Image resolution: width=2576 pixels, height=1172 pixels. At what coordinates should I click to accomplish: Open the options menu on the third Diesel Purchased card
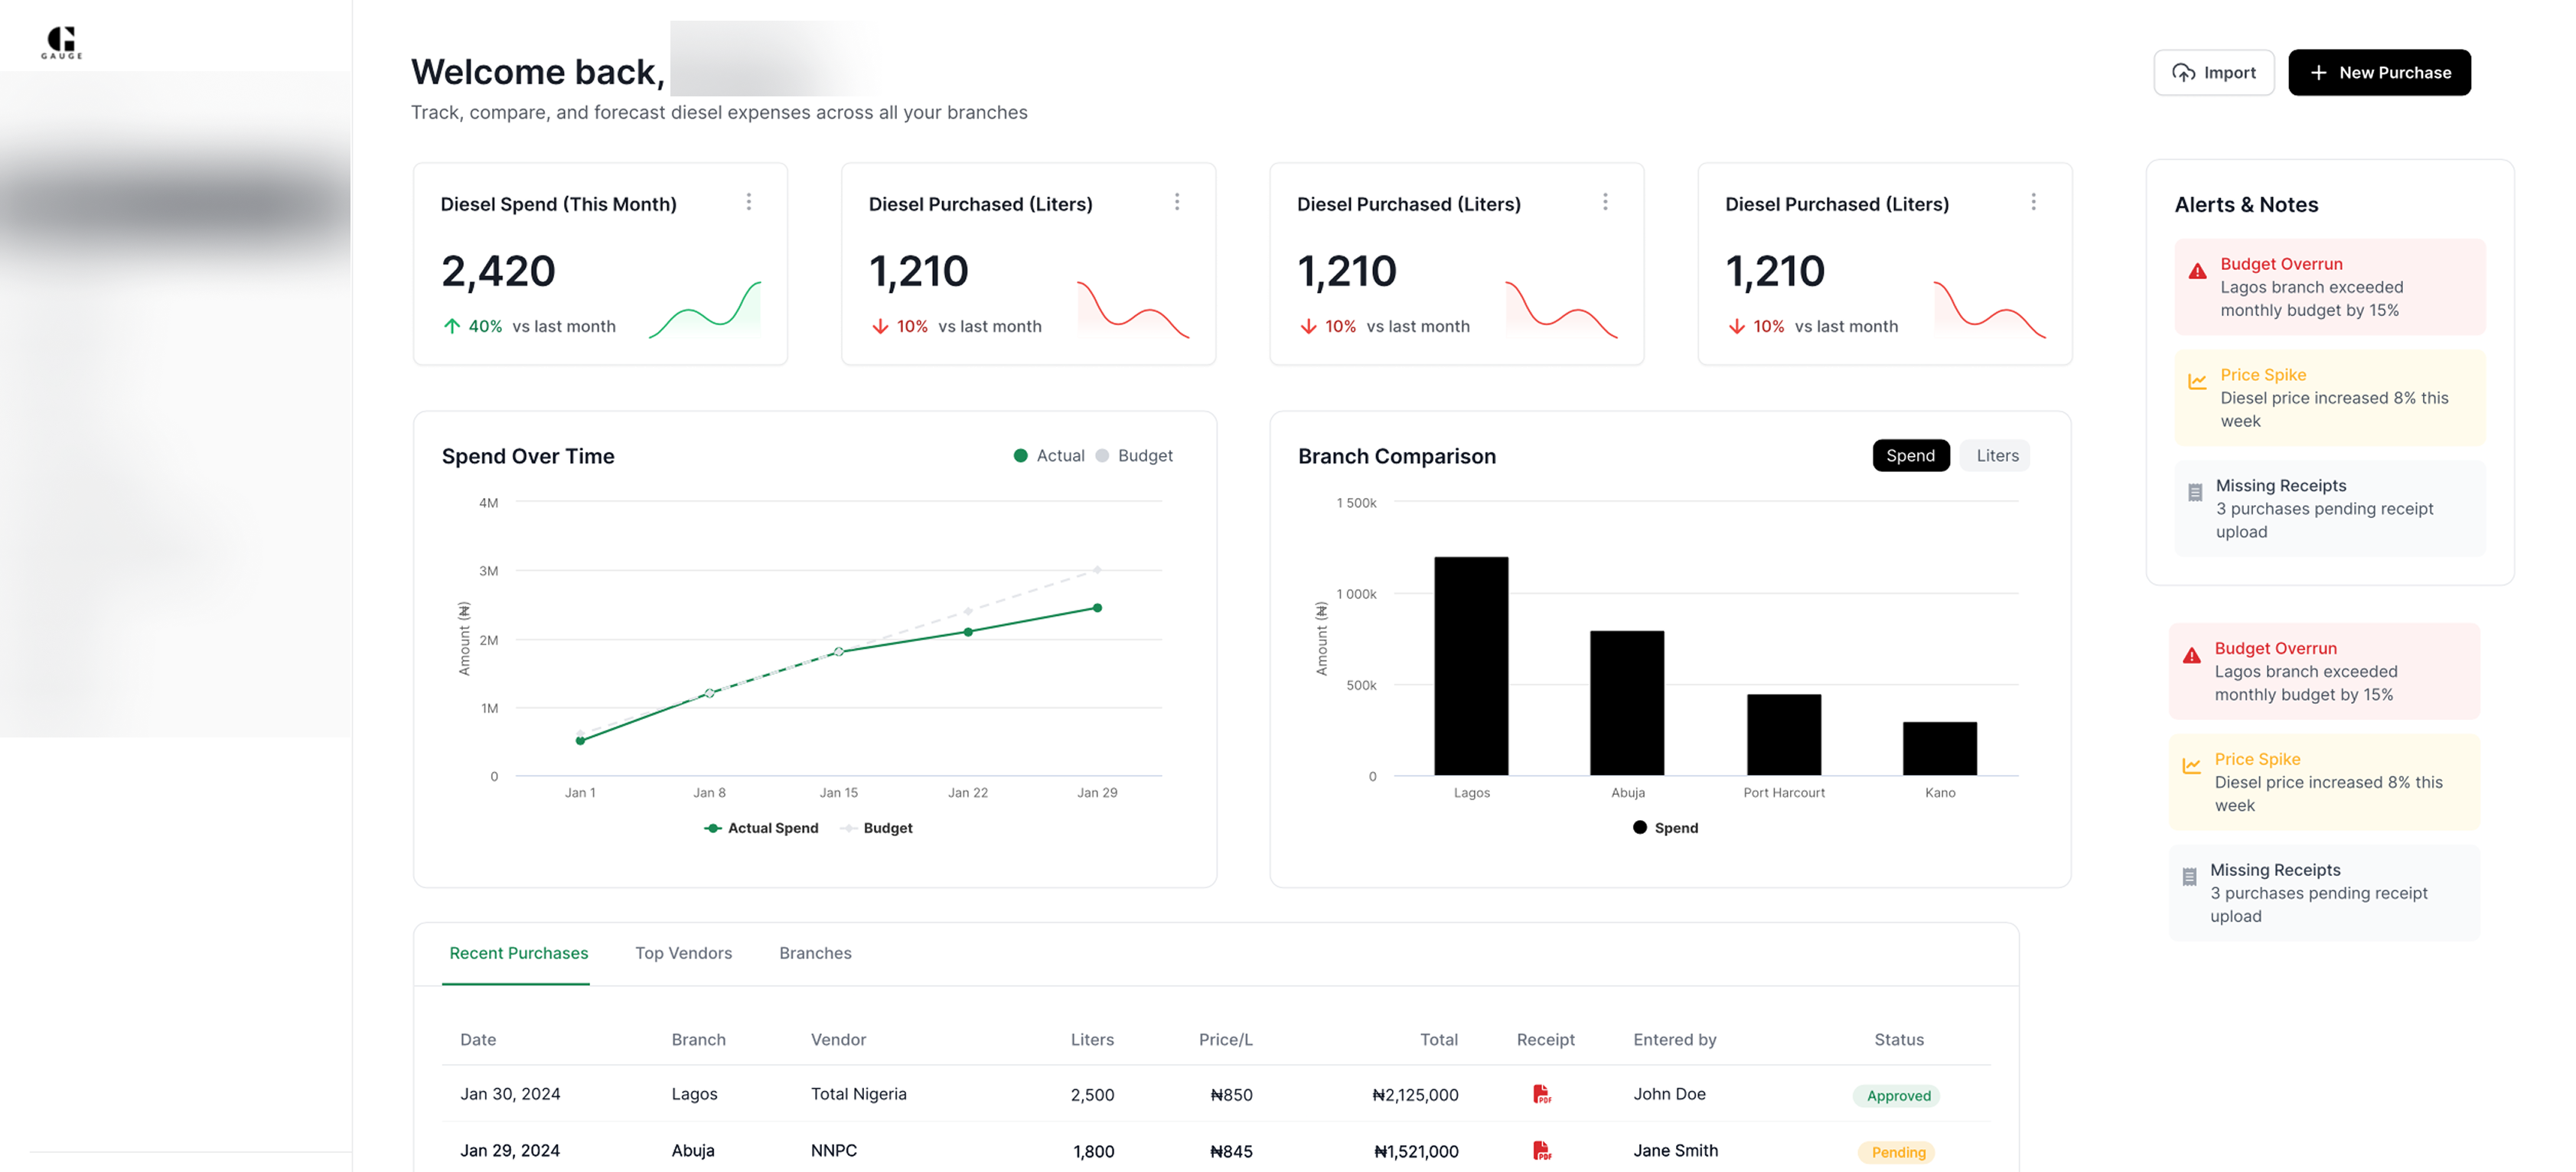[x=1605, y=201]
